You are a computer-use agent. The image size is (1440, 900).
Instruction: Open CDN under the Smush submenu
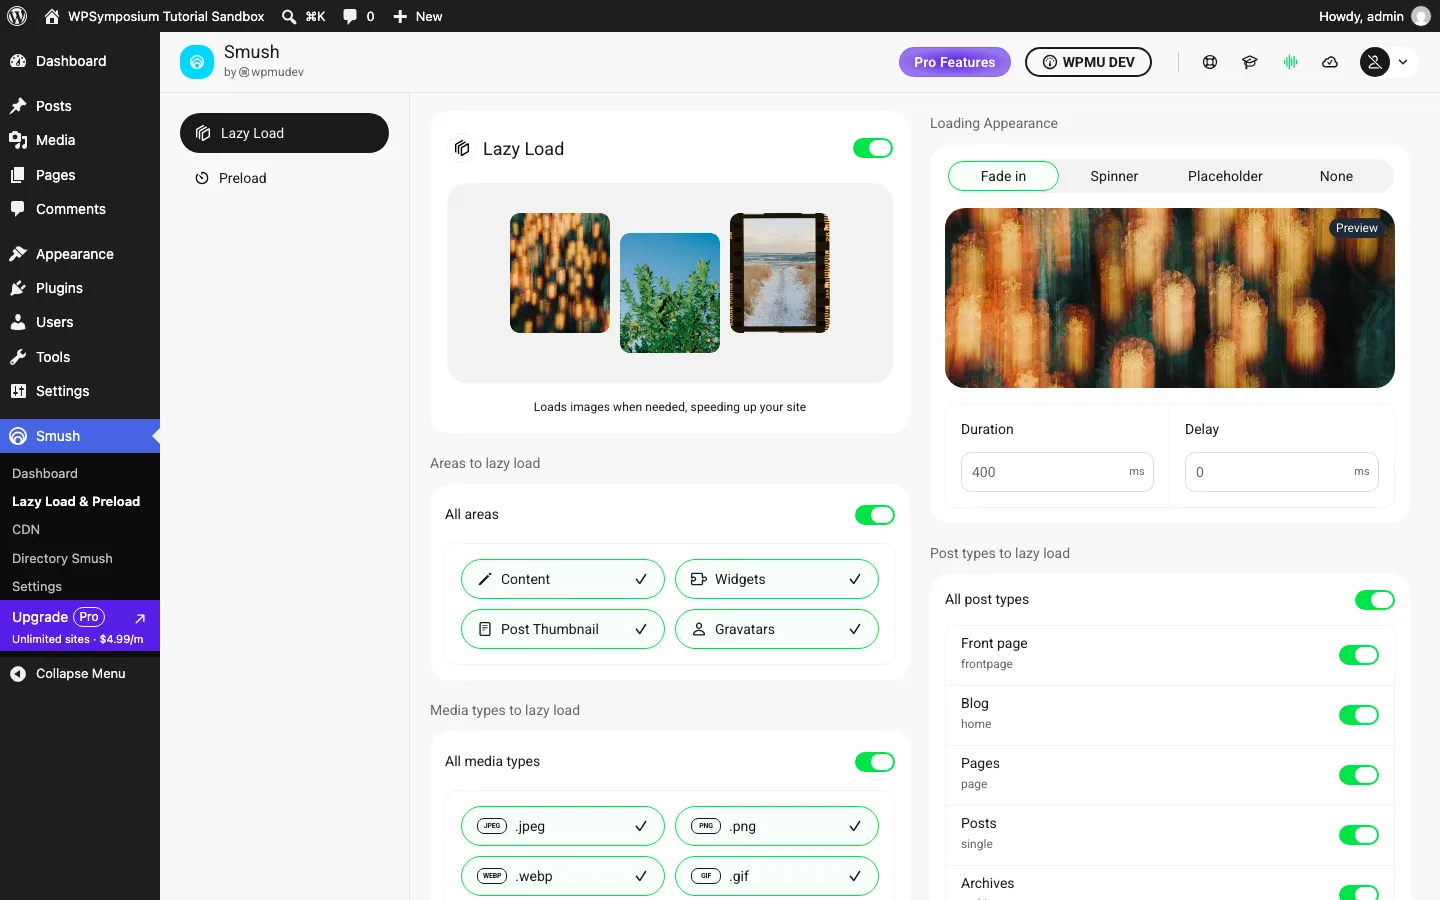(x=26, y=530)
